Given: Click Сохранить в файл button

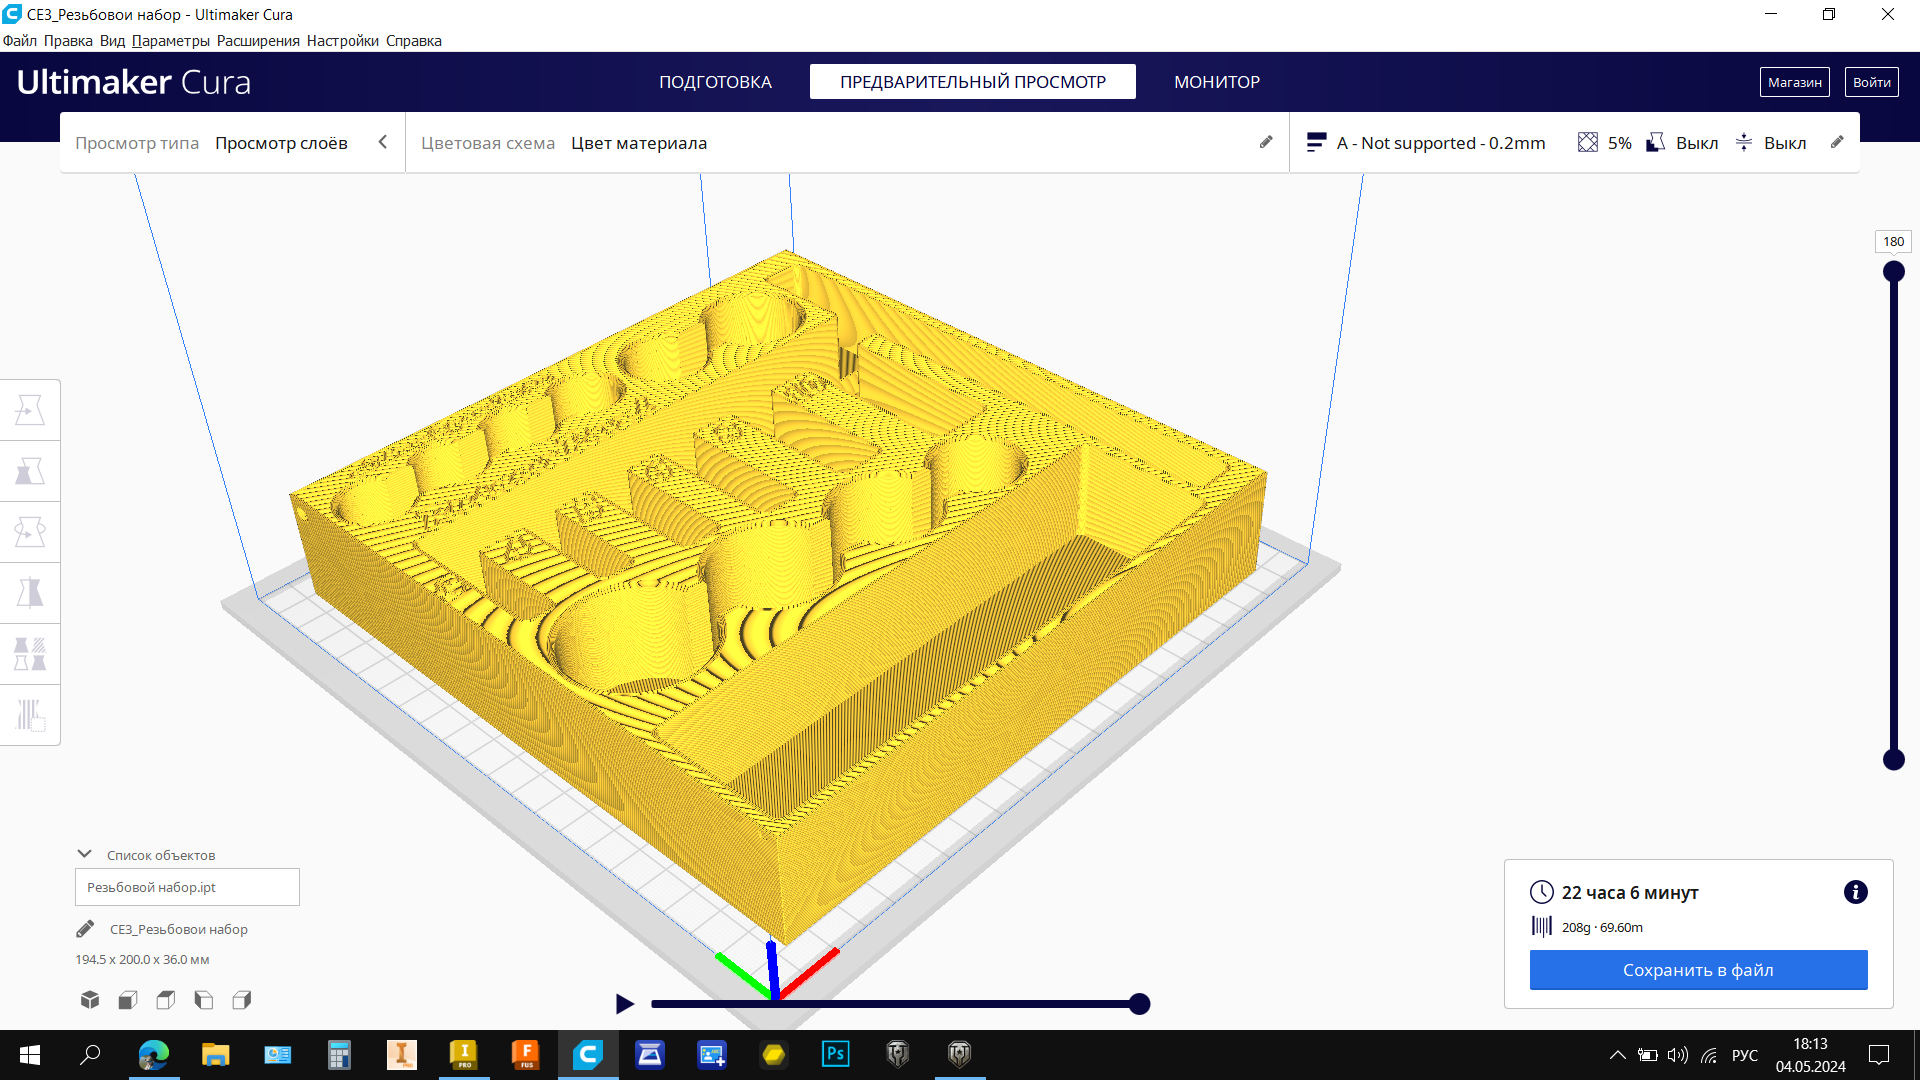Looking at the screenshot, I should [x=1698, y=970].
